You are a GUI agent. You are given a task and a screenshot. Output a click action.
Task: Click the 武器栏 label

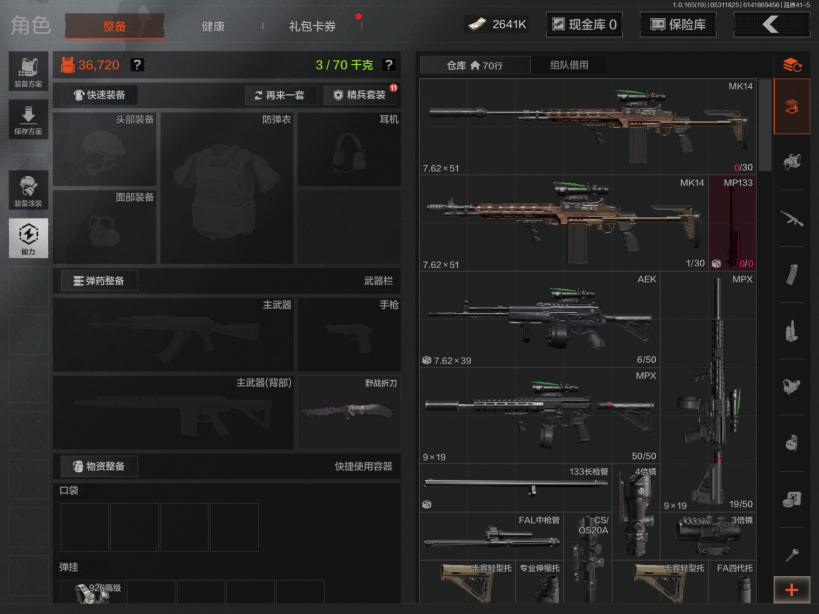point(378,281)
